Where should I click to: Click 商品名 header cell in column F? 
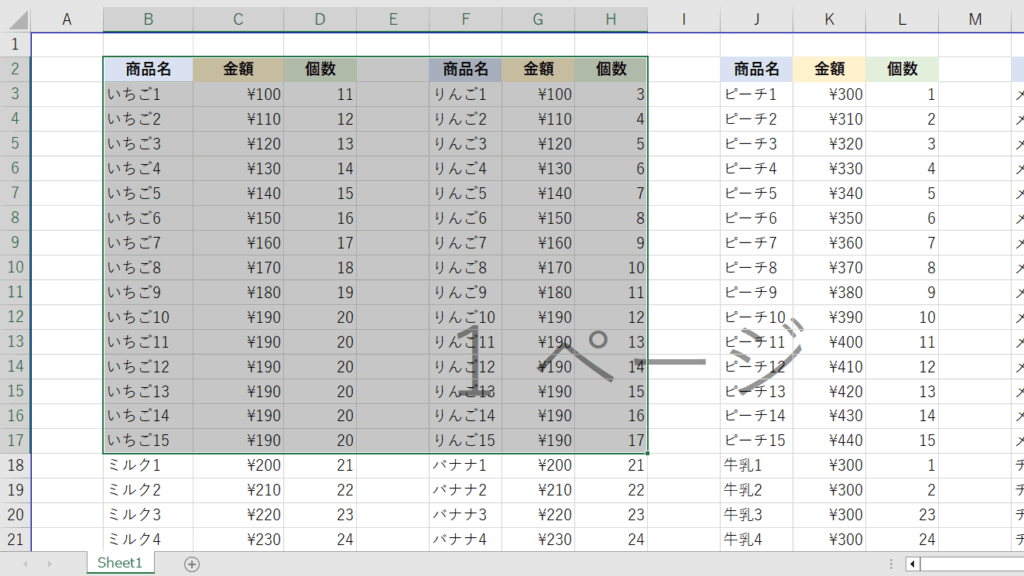pyautogui.click(x=466, y=69)
